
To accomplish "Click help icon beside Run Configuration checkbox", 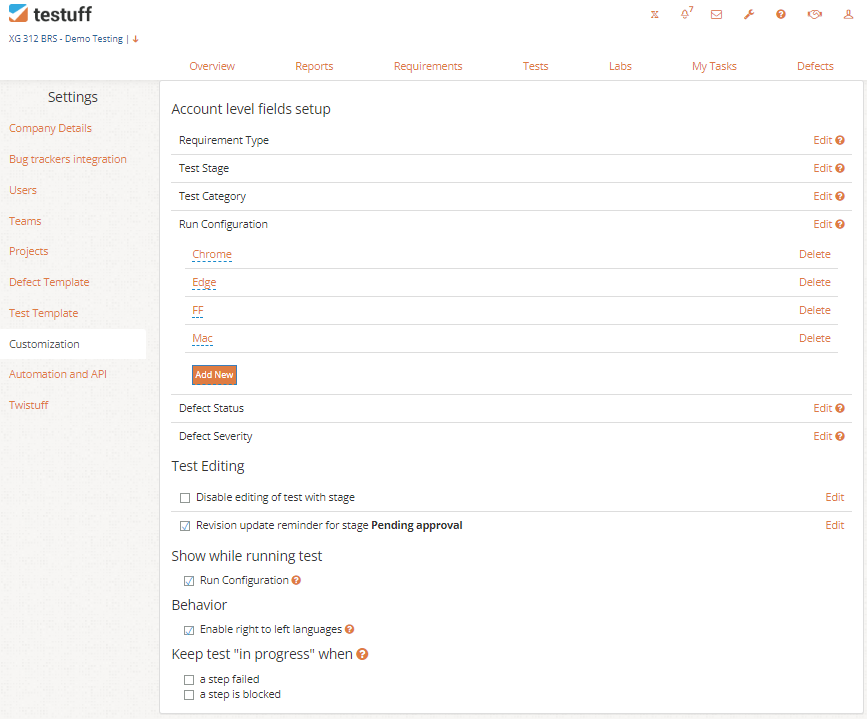I will pyautogui.click(x=296, y=580).
